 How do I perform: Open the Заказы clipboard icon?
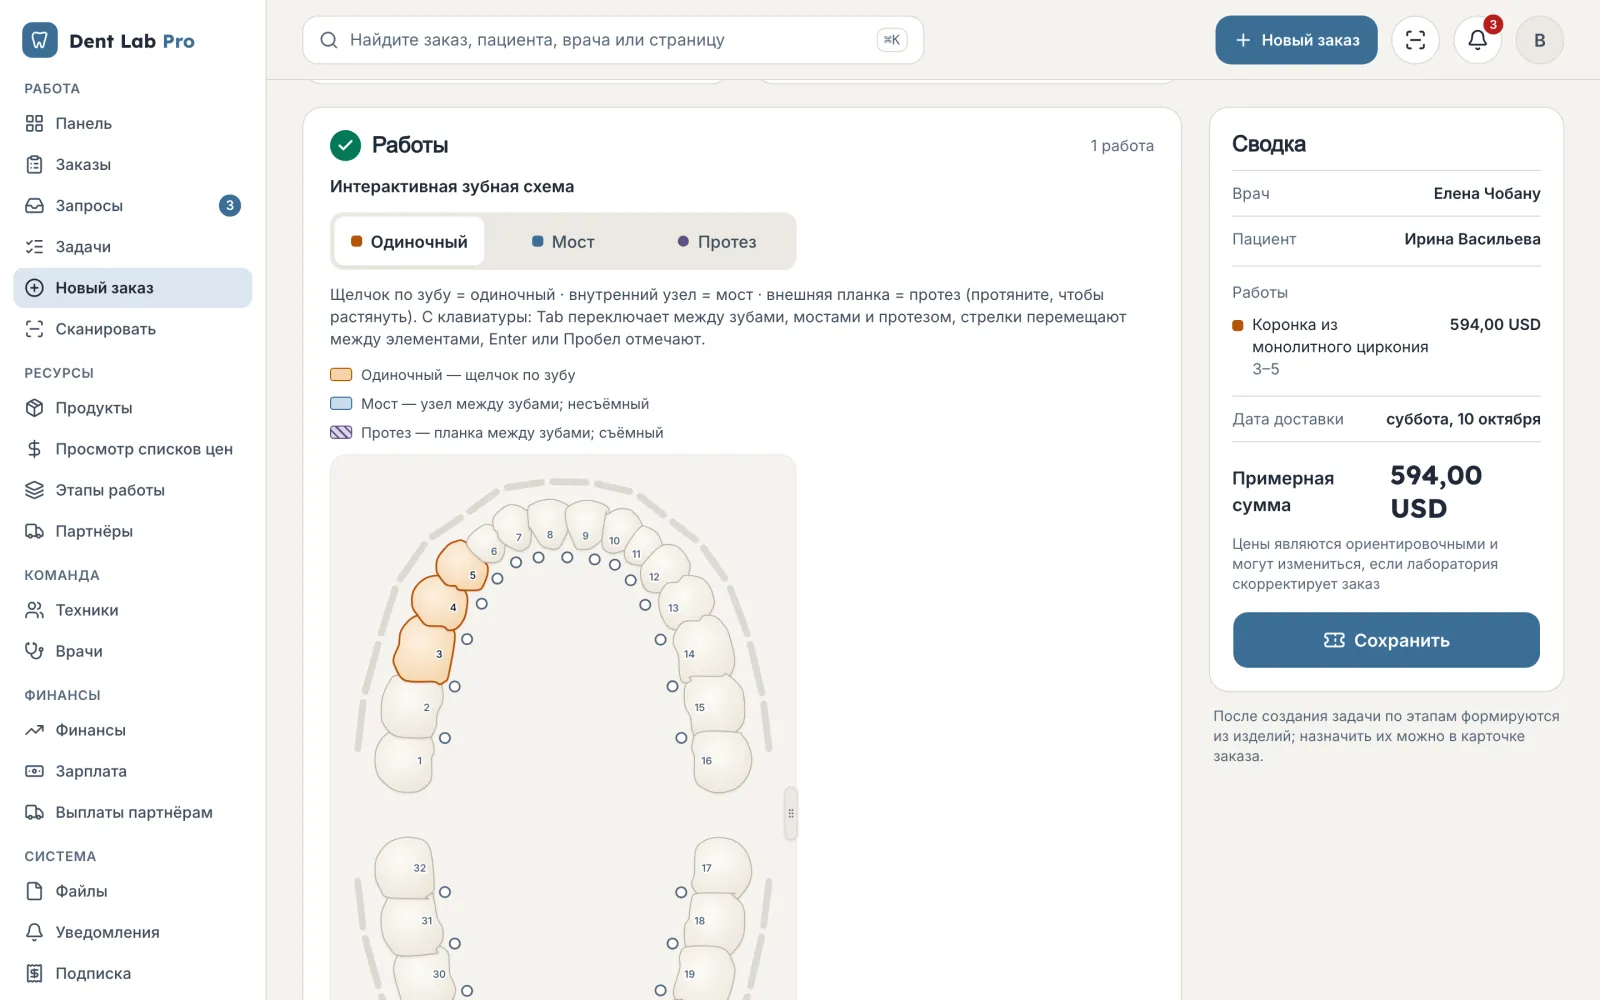[34, 164]
